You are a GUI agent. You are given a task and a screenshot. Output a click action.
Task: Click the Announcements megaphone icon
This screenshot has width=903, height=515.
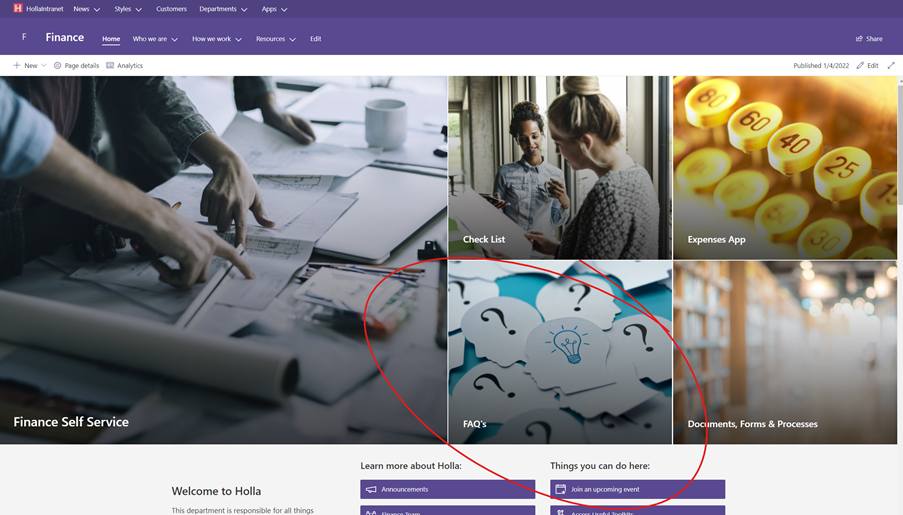point(371,489)
